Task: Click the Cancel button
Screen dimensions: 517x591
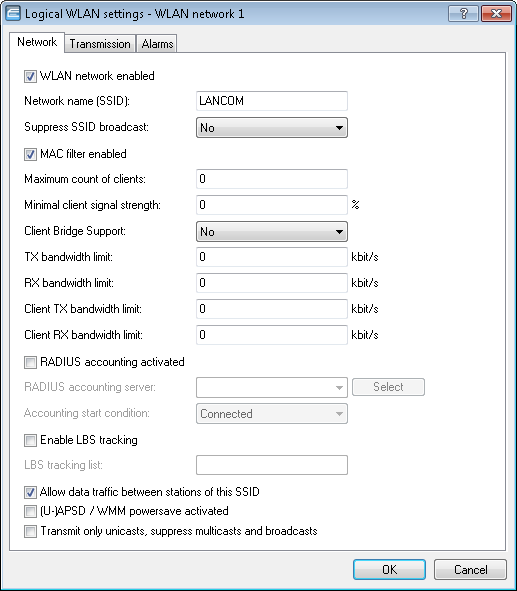Action: coord(470,569)
